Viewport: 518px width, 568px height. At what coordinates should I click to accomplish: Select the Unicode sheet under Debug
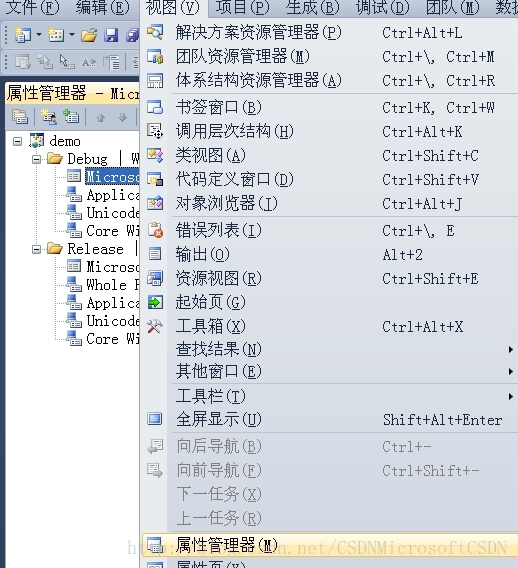pyautogui.click(x=112, y=213)
